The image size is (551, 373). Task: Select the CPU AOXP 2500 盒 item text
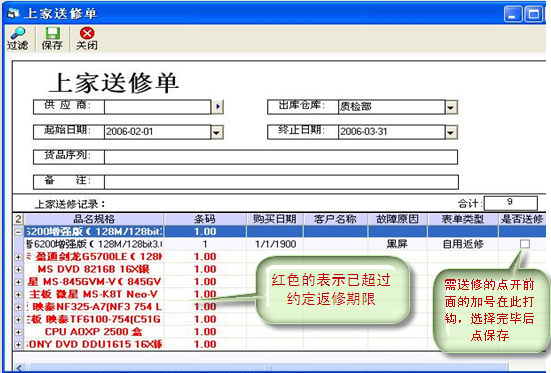[93, 332]
